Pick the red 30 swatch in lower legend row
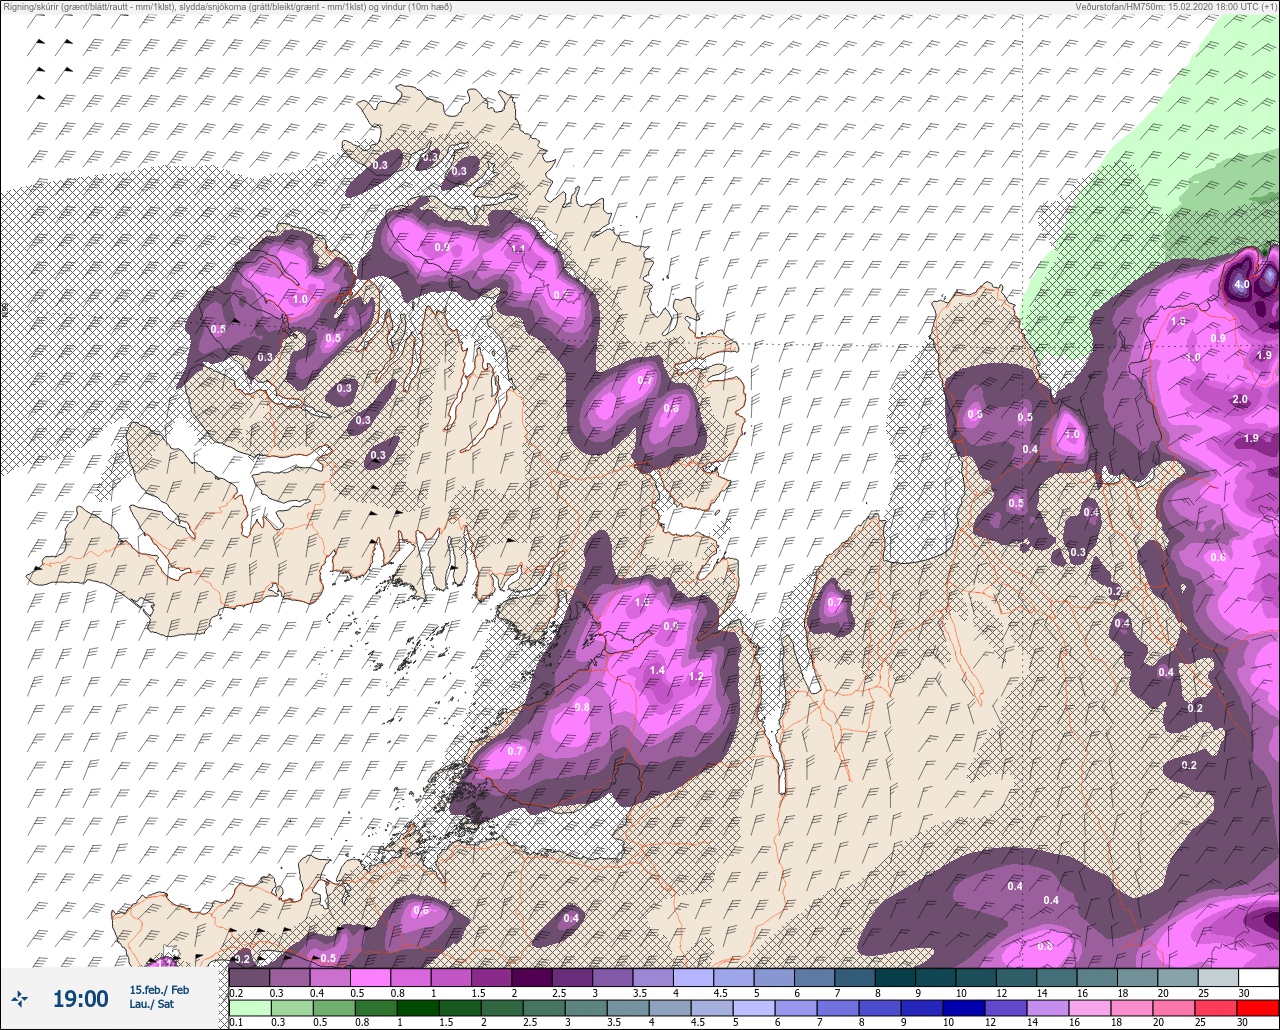1280x1030 pixels. tap(1259, 1008)
